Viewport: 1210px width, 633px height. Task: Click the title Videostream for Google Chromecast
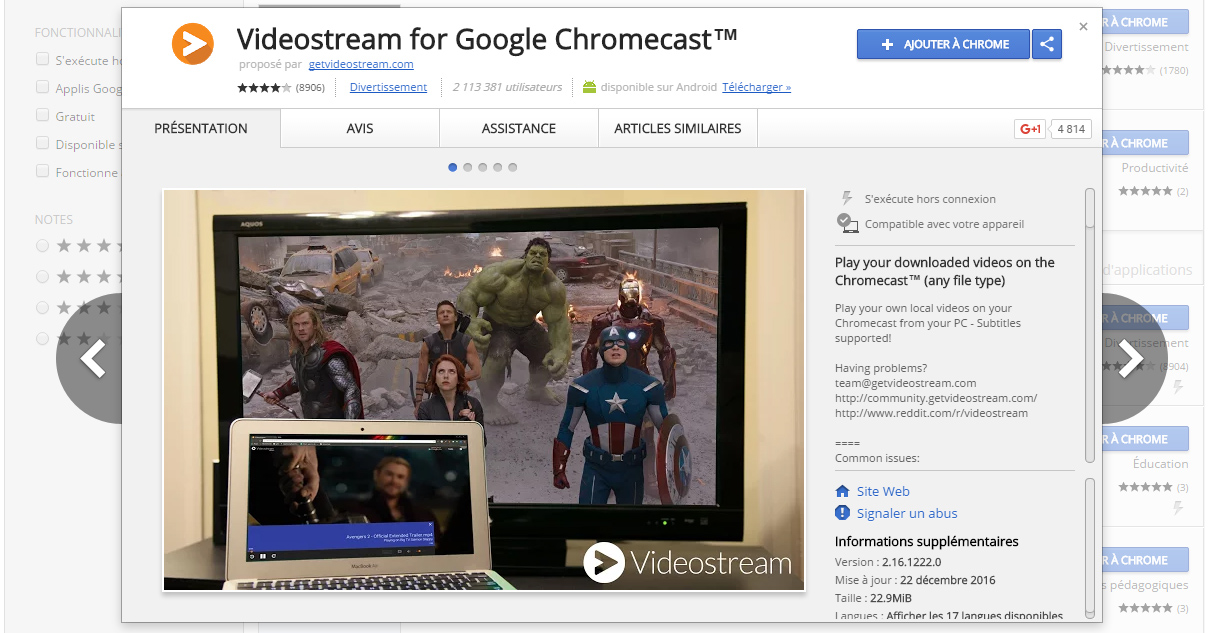coord(487,38)
